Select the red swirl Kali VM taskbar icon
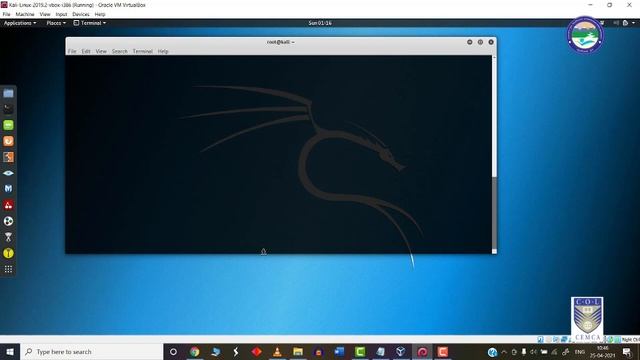 pos(422,351)
